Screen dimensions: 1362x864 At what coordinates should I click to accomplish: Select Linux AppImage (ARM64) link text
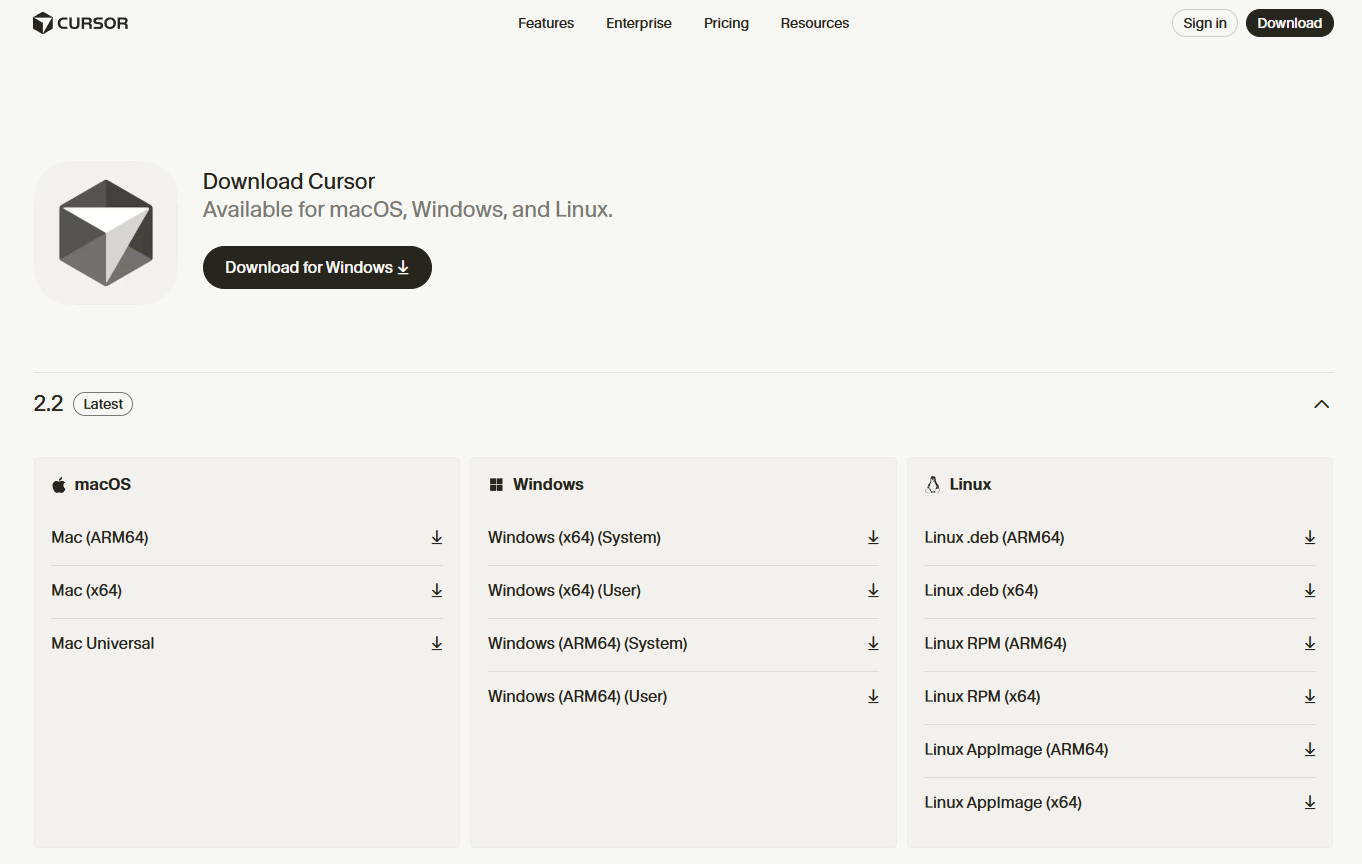point(1017,750)
